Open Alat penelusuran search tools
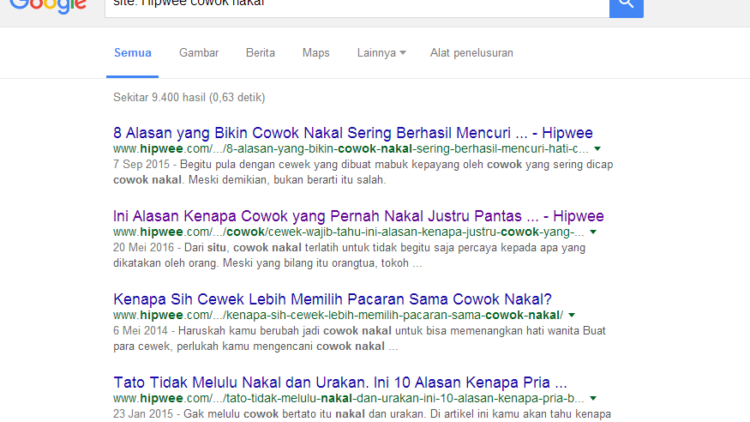The height and width of the screenshot is (422, 750). pos(472,53)
